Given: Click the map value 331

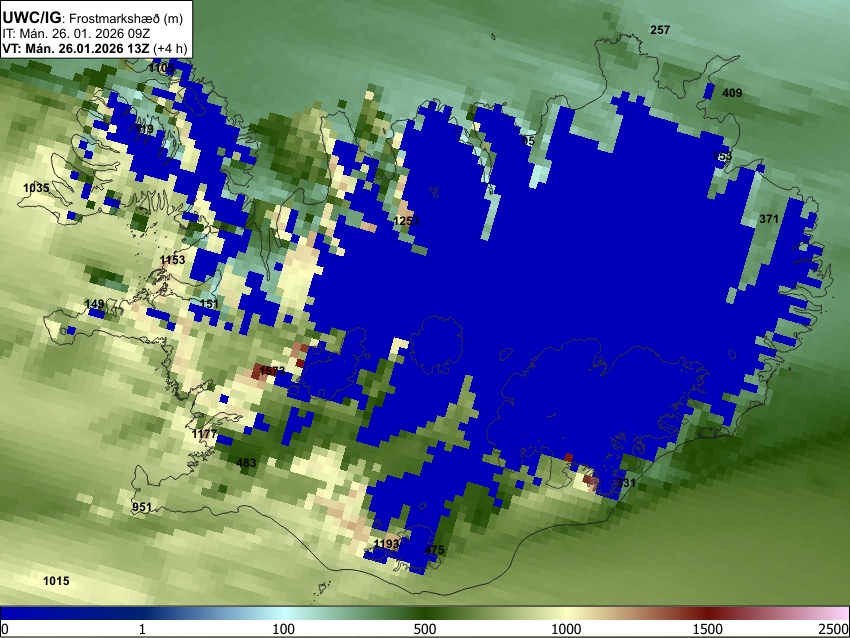Looking at the screenshot, I should click(626, 482).
